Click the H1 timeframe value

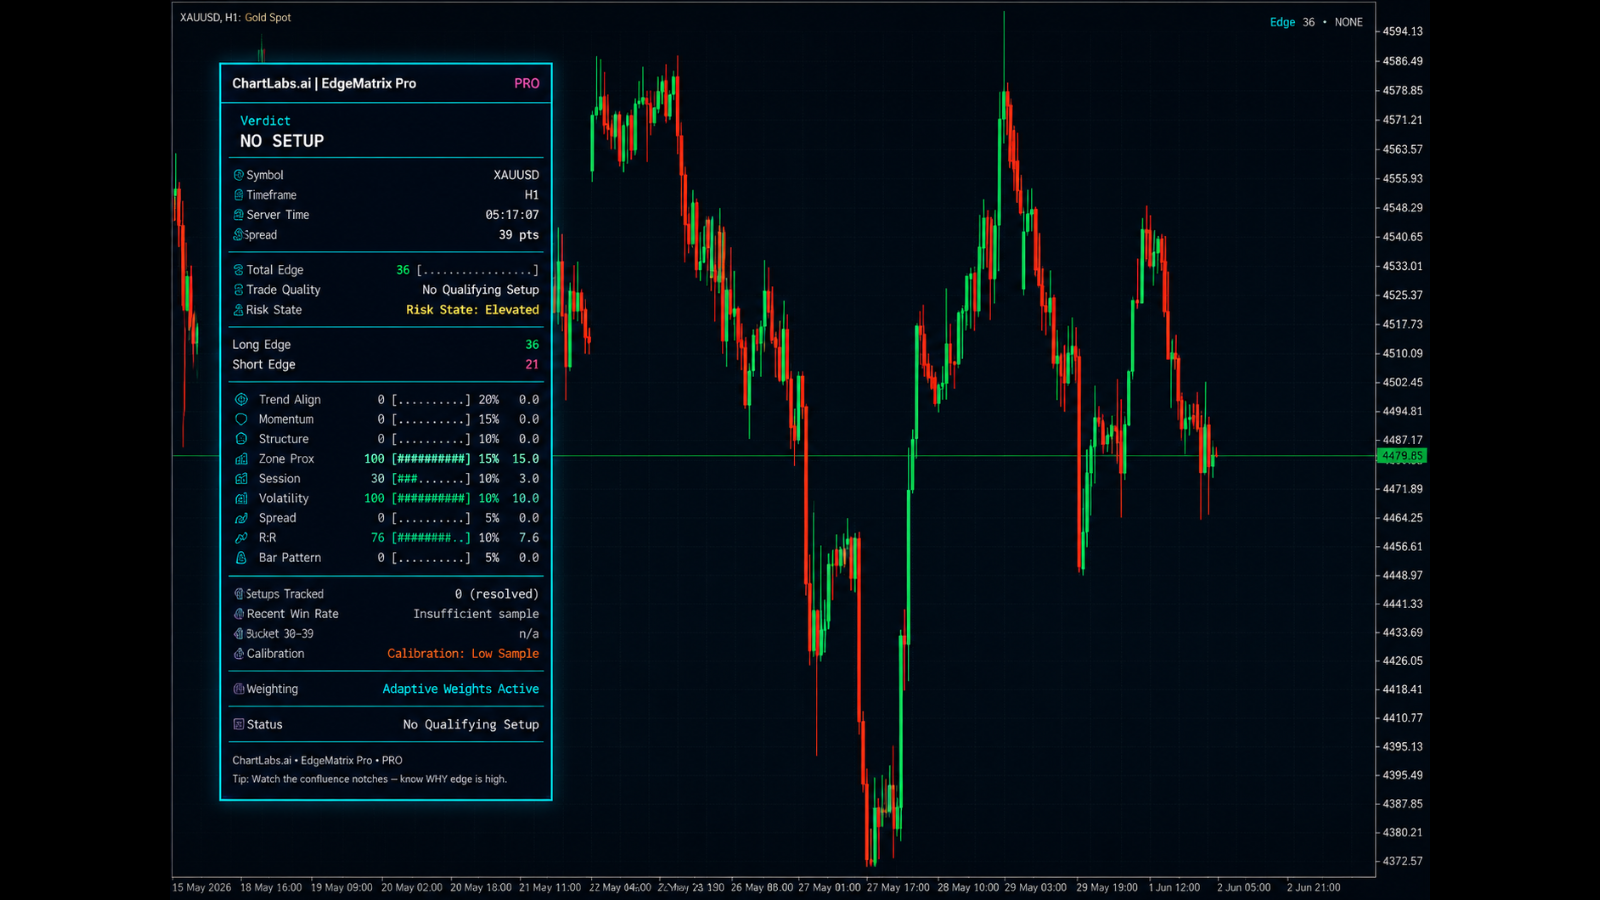(532, 195)
